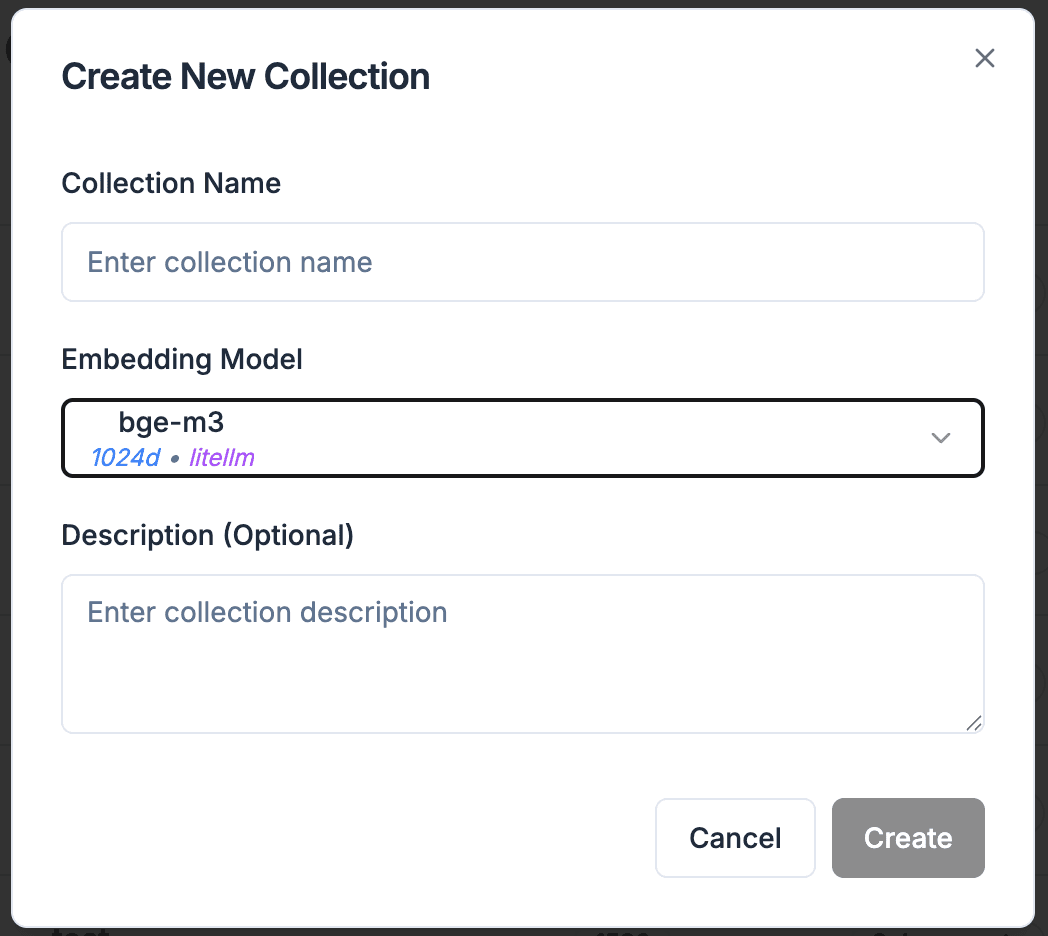
Task: Click the purple litellm provider text
Action: 222,458
